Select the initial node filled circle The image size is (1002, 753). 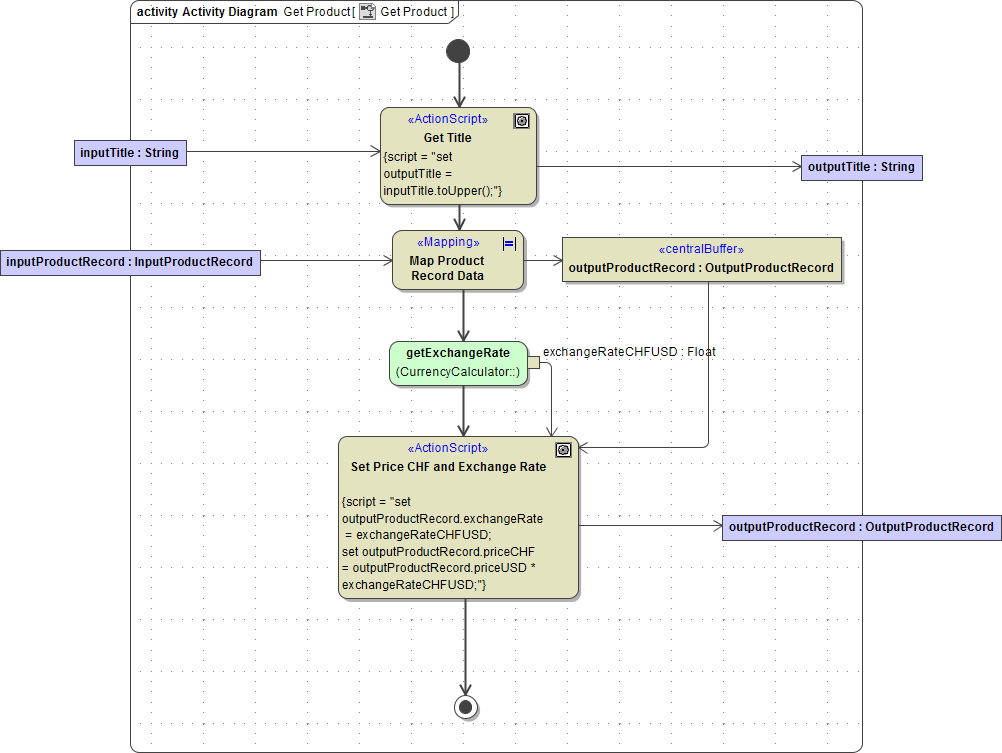(458, 50)
